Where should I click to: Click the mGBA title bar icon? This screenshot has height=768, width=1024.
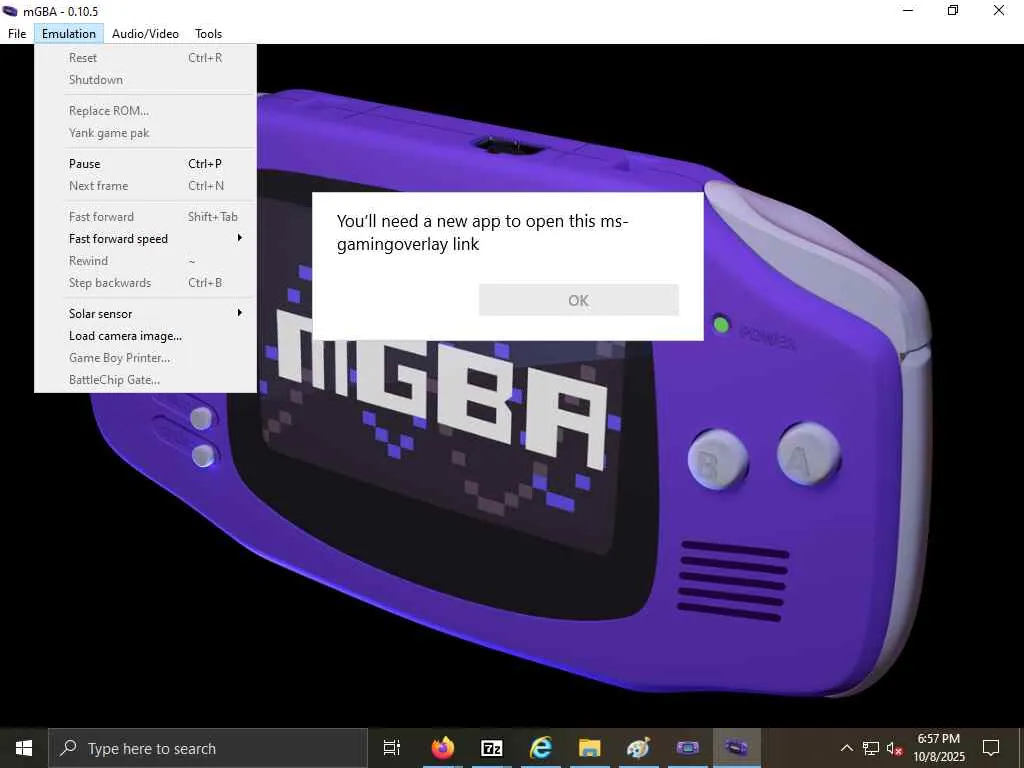(x=10, y=11)
